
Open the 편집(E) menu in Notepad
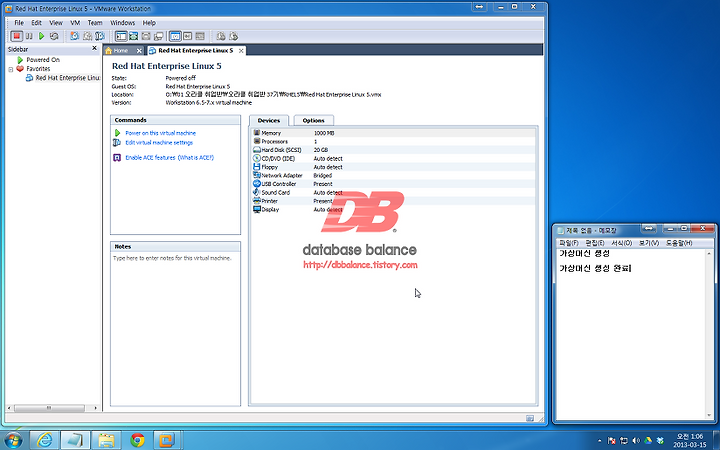595,243
